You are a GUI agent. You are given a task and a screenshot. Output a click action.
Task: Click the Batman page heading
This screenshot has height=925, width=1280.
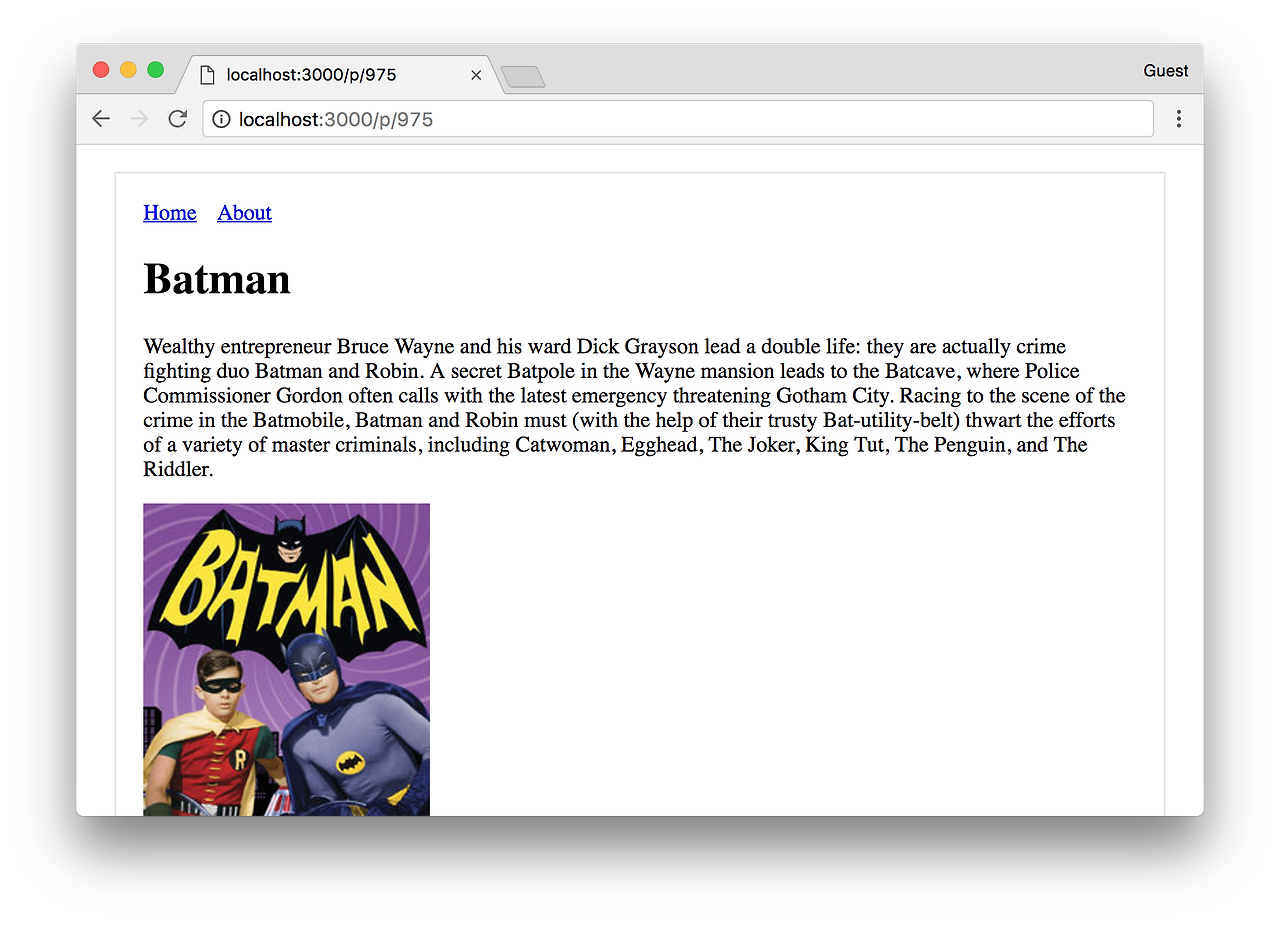click(x=217, y=278)
